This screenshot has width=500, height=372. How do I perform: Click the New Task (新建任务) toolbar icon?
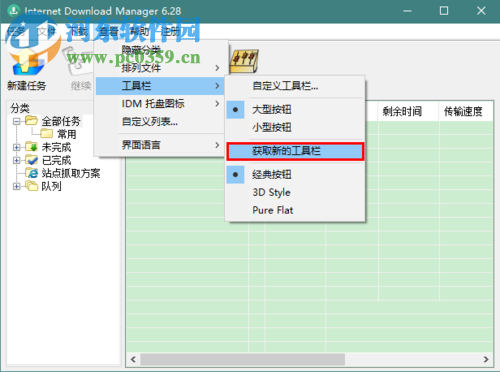[27, 63]
